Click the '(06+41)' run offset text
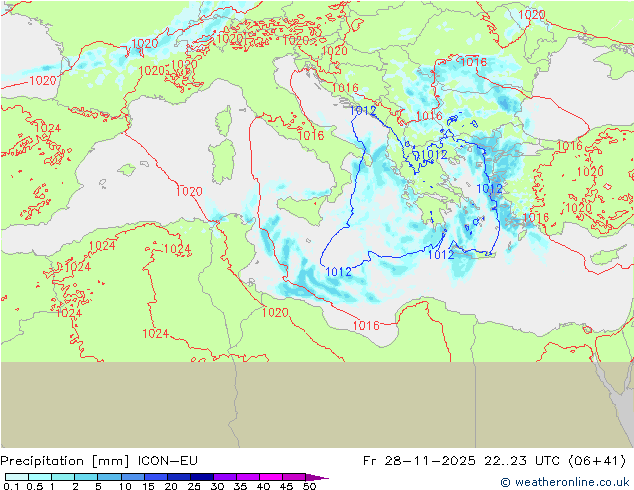 coord(597,460)
